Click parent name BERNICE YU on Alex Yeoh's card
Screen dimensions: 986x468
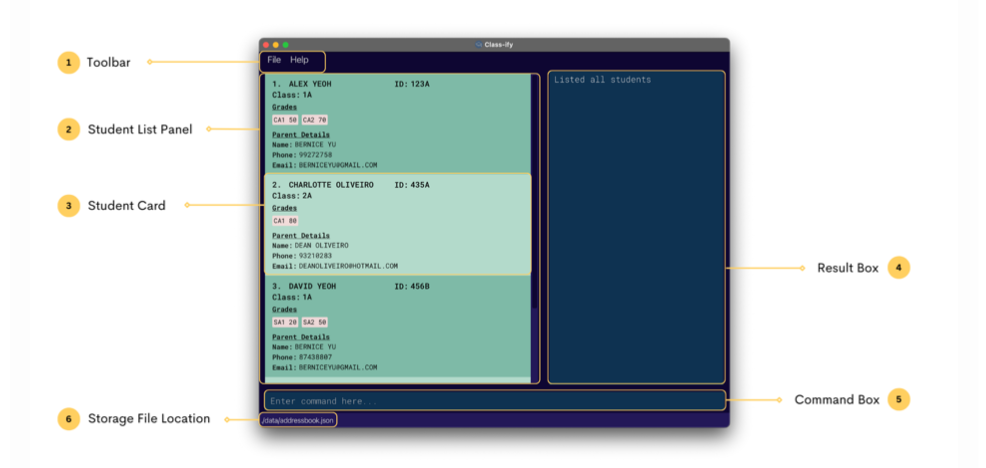pyautogui.click(x=315, y=145)
